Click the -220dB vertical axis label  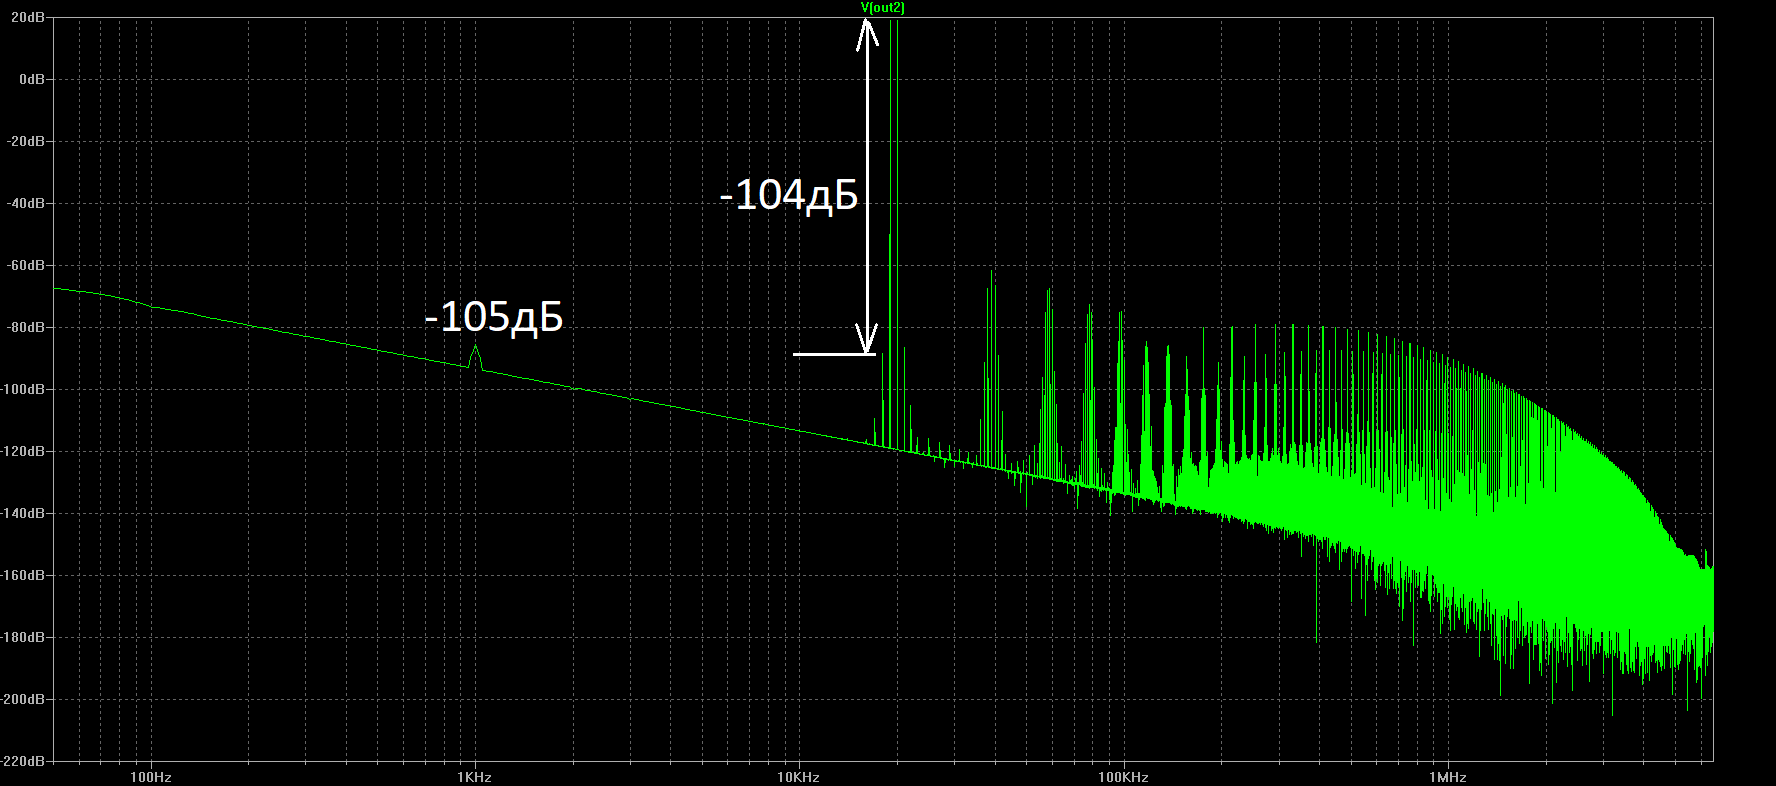point(23,761)
